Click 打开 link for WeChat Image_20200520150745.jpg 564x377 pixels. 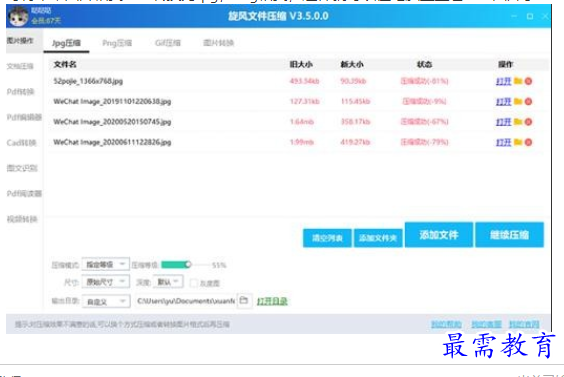(503, 122)
